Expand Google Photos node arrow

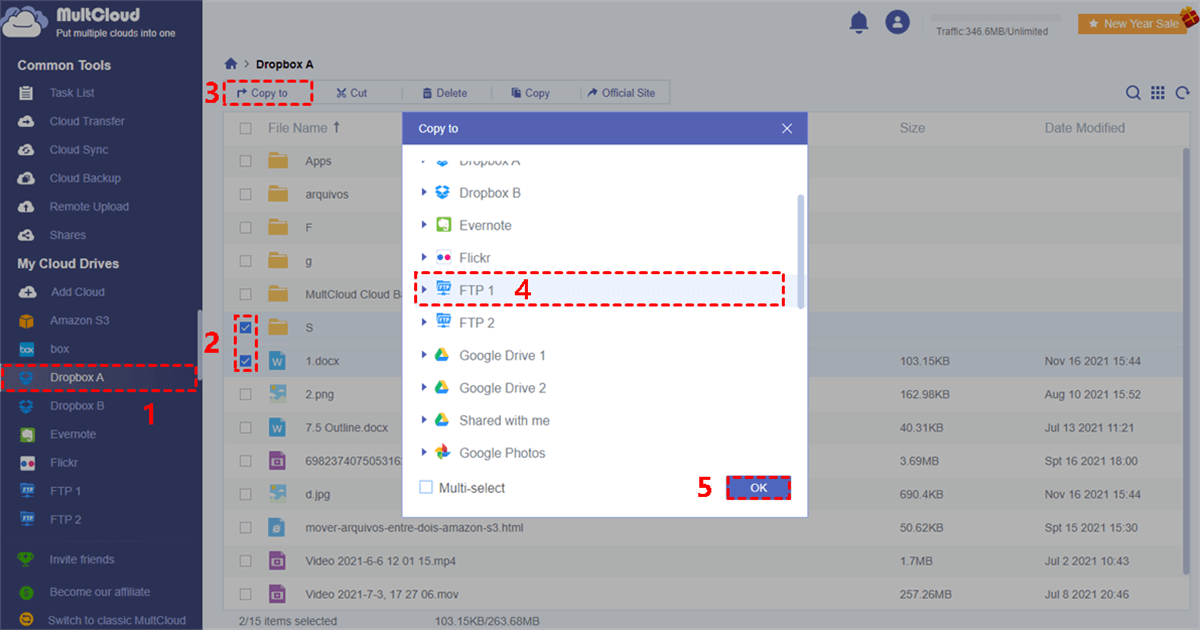(425, 453)
